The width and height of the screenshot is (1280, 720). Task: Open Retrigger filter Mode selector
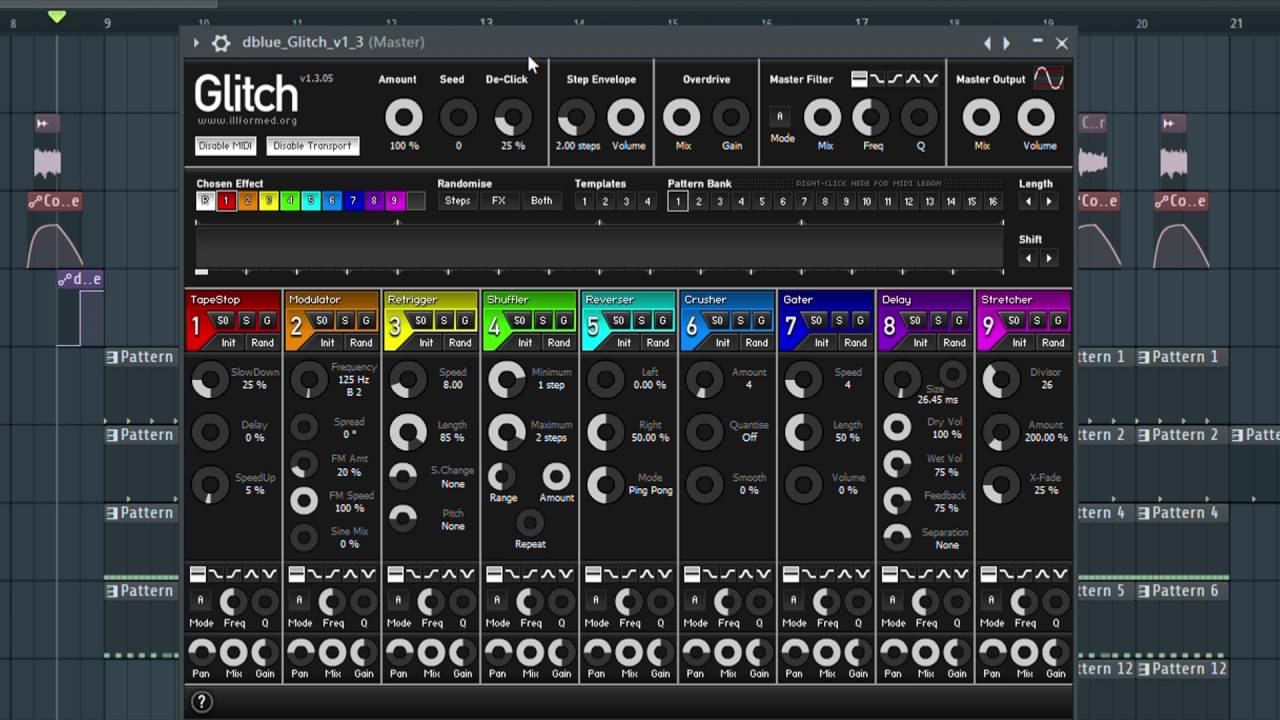tap(398, 600)
